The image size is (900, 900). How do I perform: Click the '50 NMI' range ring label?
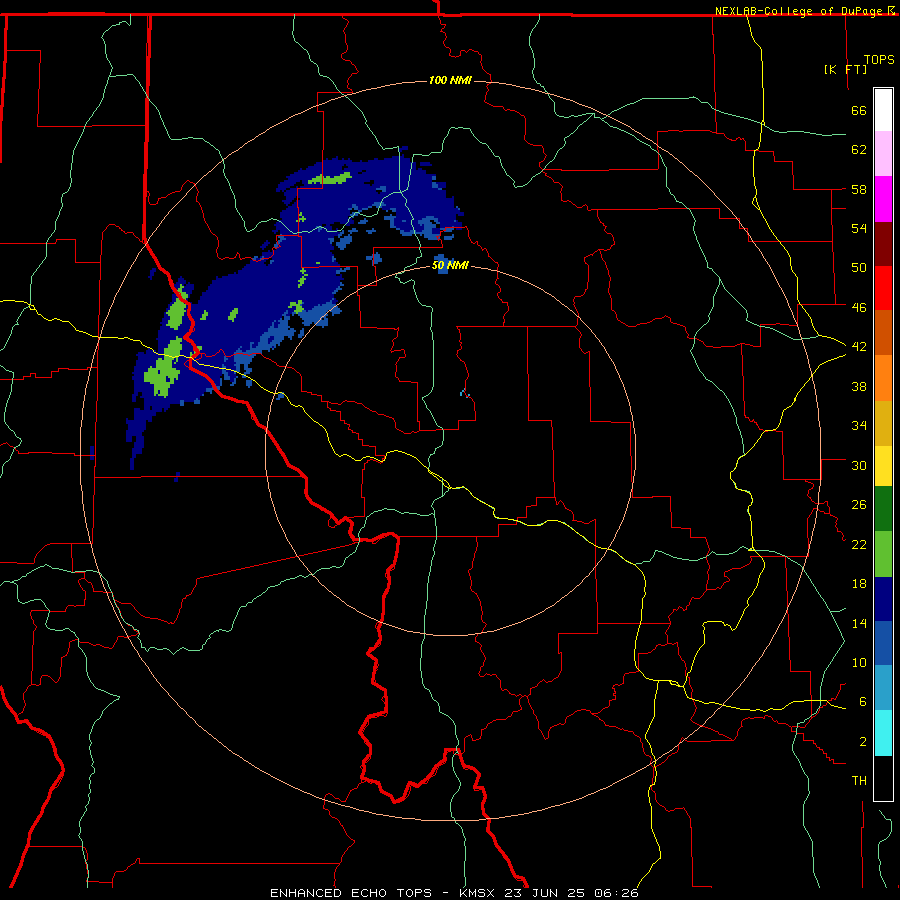tap(450, 265)
